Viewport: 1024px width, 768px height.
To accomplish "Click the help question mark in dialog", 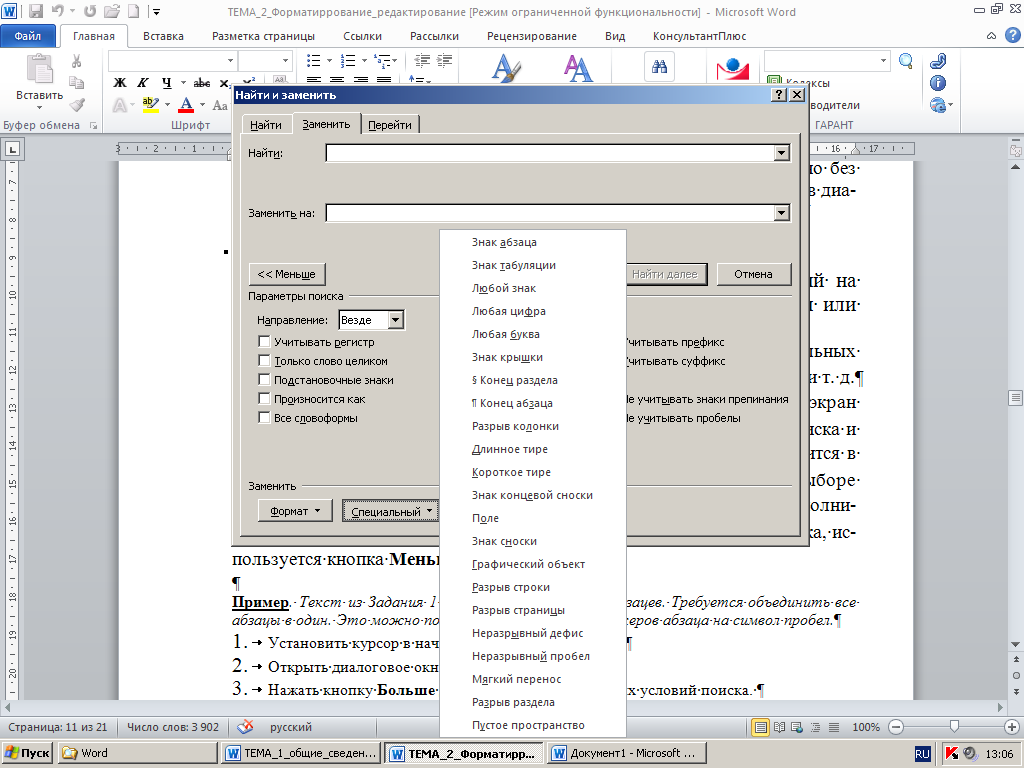I will pyautogui.click(x=778, y=95).
